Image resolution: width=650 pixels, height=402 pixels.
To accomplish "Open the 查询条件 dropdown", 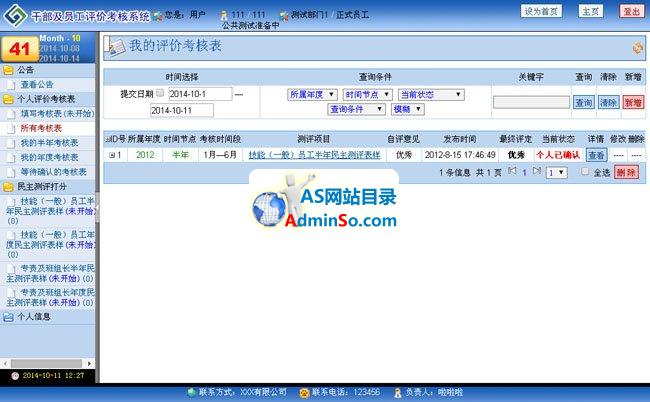I will pos(357,109).
